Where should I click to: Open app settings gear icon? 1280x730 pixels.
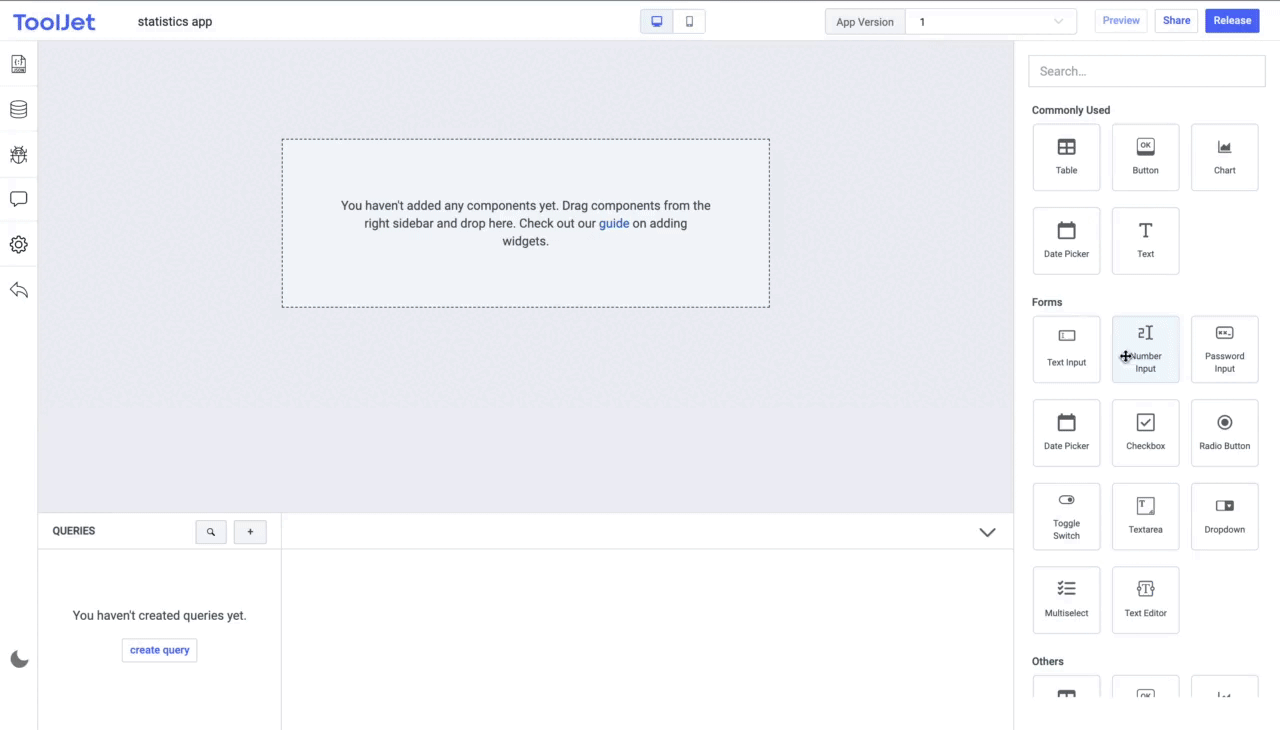pos(18,245)
